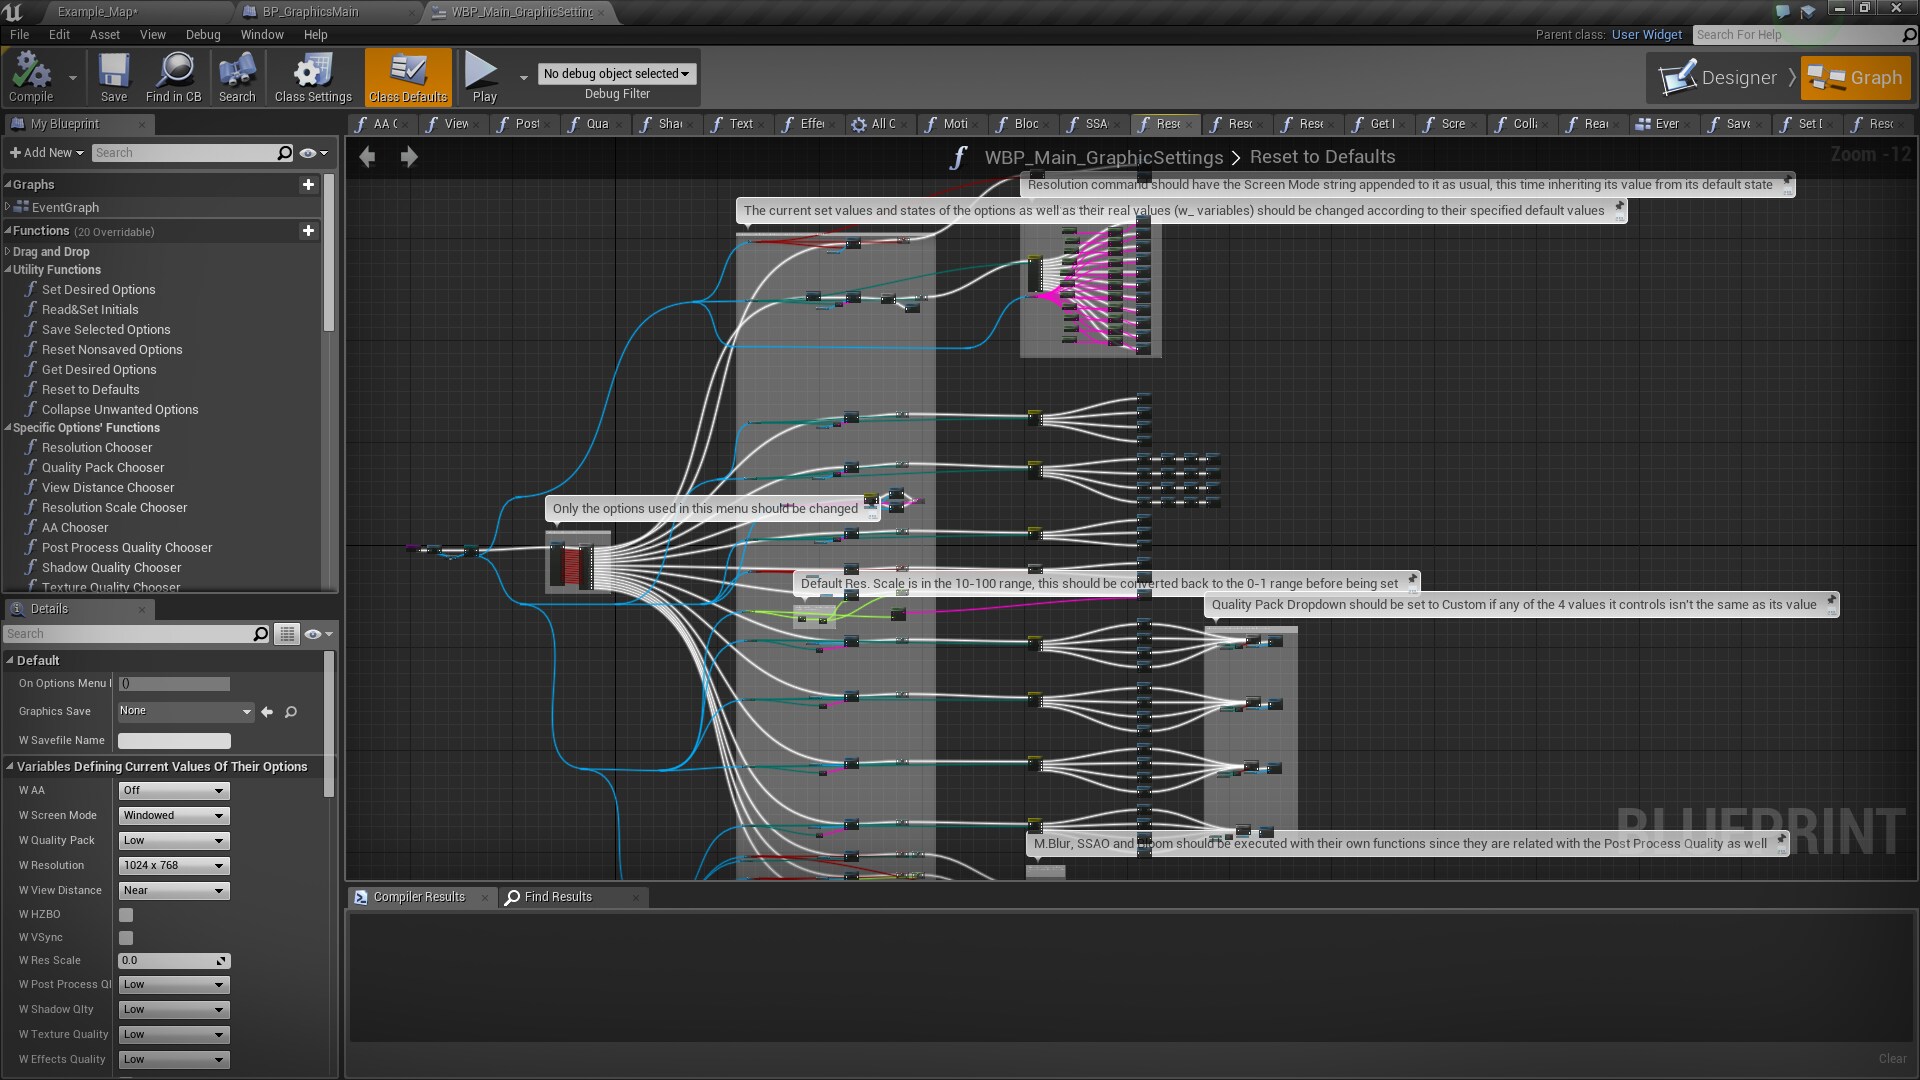
Task: Enable the W VSync checkbox
Action: click(x=125, y=938)
